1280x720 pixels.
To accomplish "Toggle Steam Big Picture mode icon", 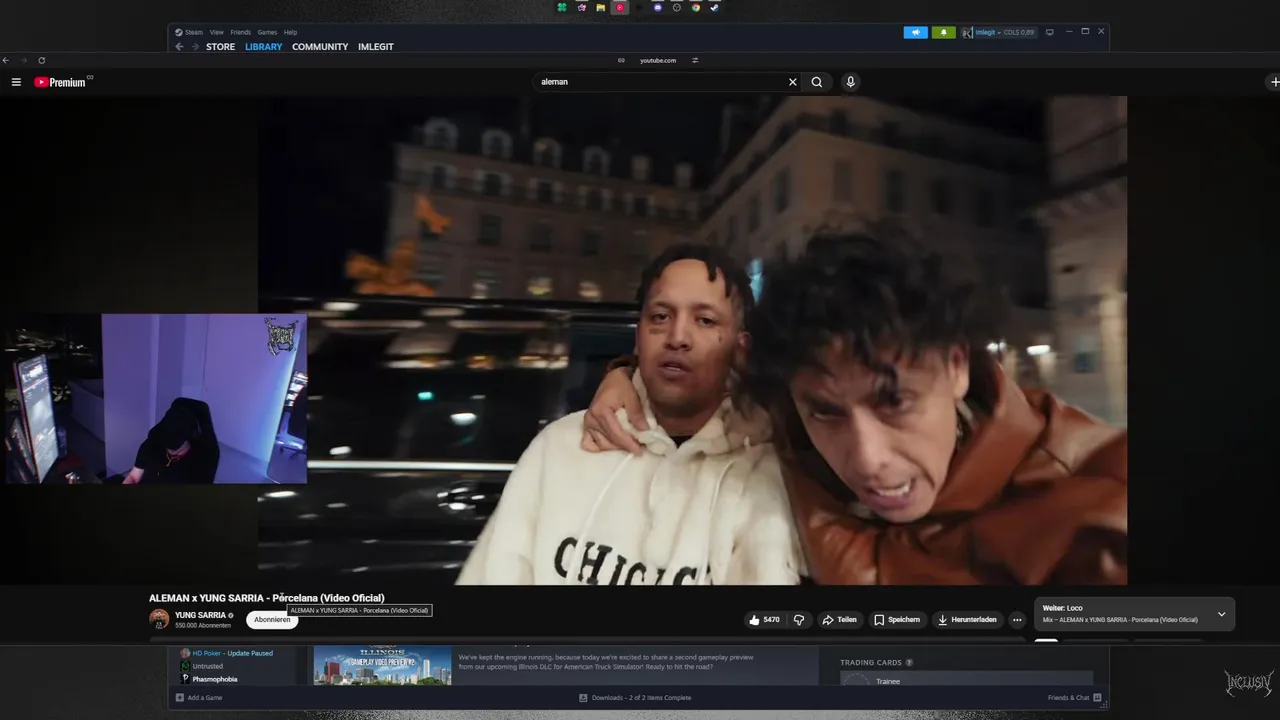I will click(1049, 32).
